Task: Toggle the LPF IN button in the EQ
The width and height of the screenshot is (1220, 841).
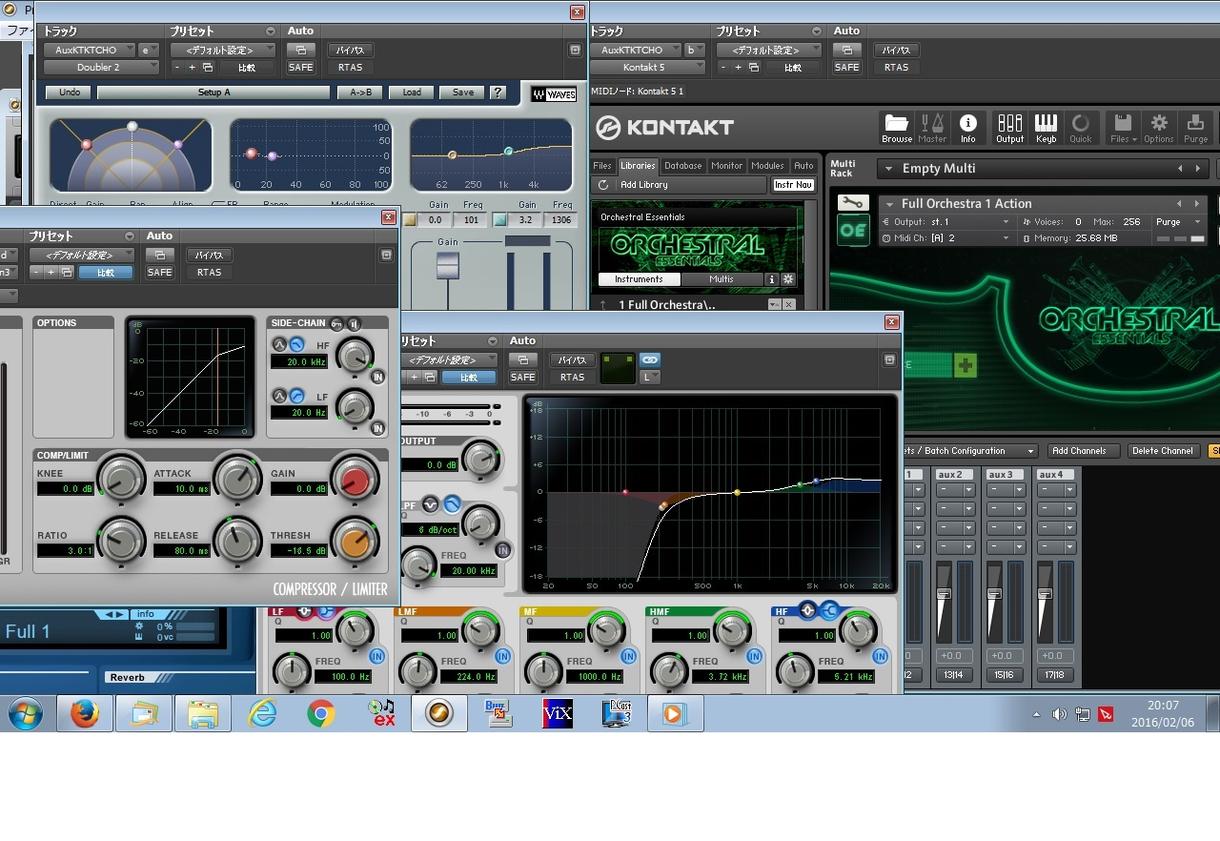Action: pos(503,549)
